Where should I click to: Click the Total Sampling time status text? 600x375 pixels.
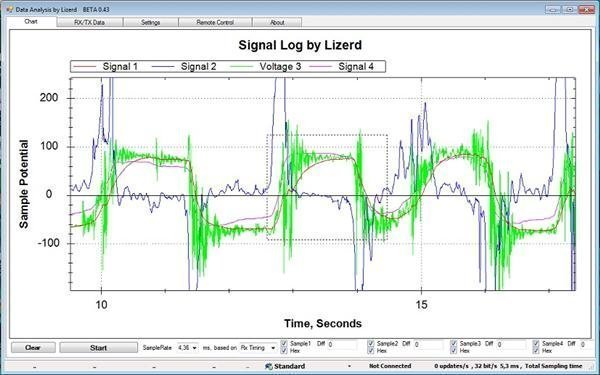[553, 366]
